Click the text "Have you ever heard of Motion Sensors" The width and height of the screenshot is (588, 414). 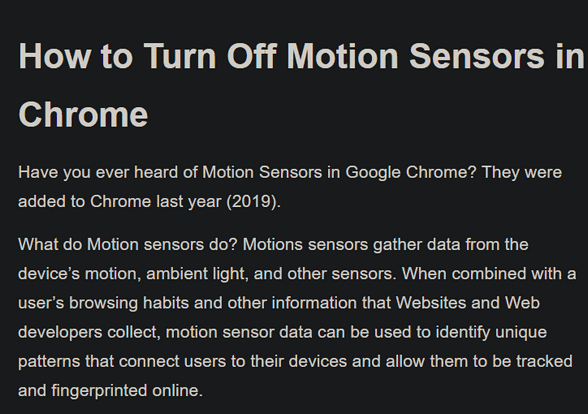tap(170, 172)
